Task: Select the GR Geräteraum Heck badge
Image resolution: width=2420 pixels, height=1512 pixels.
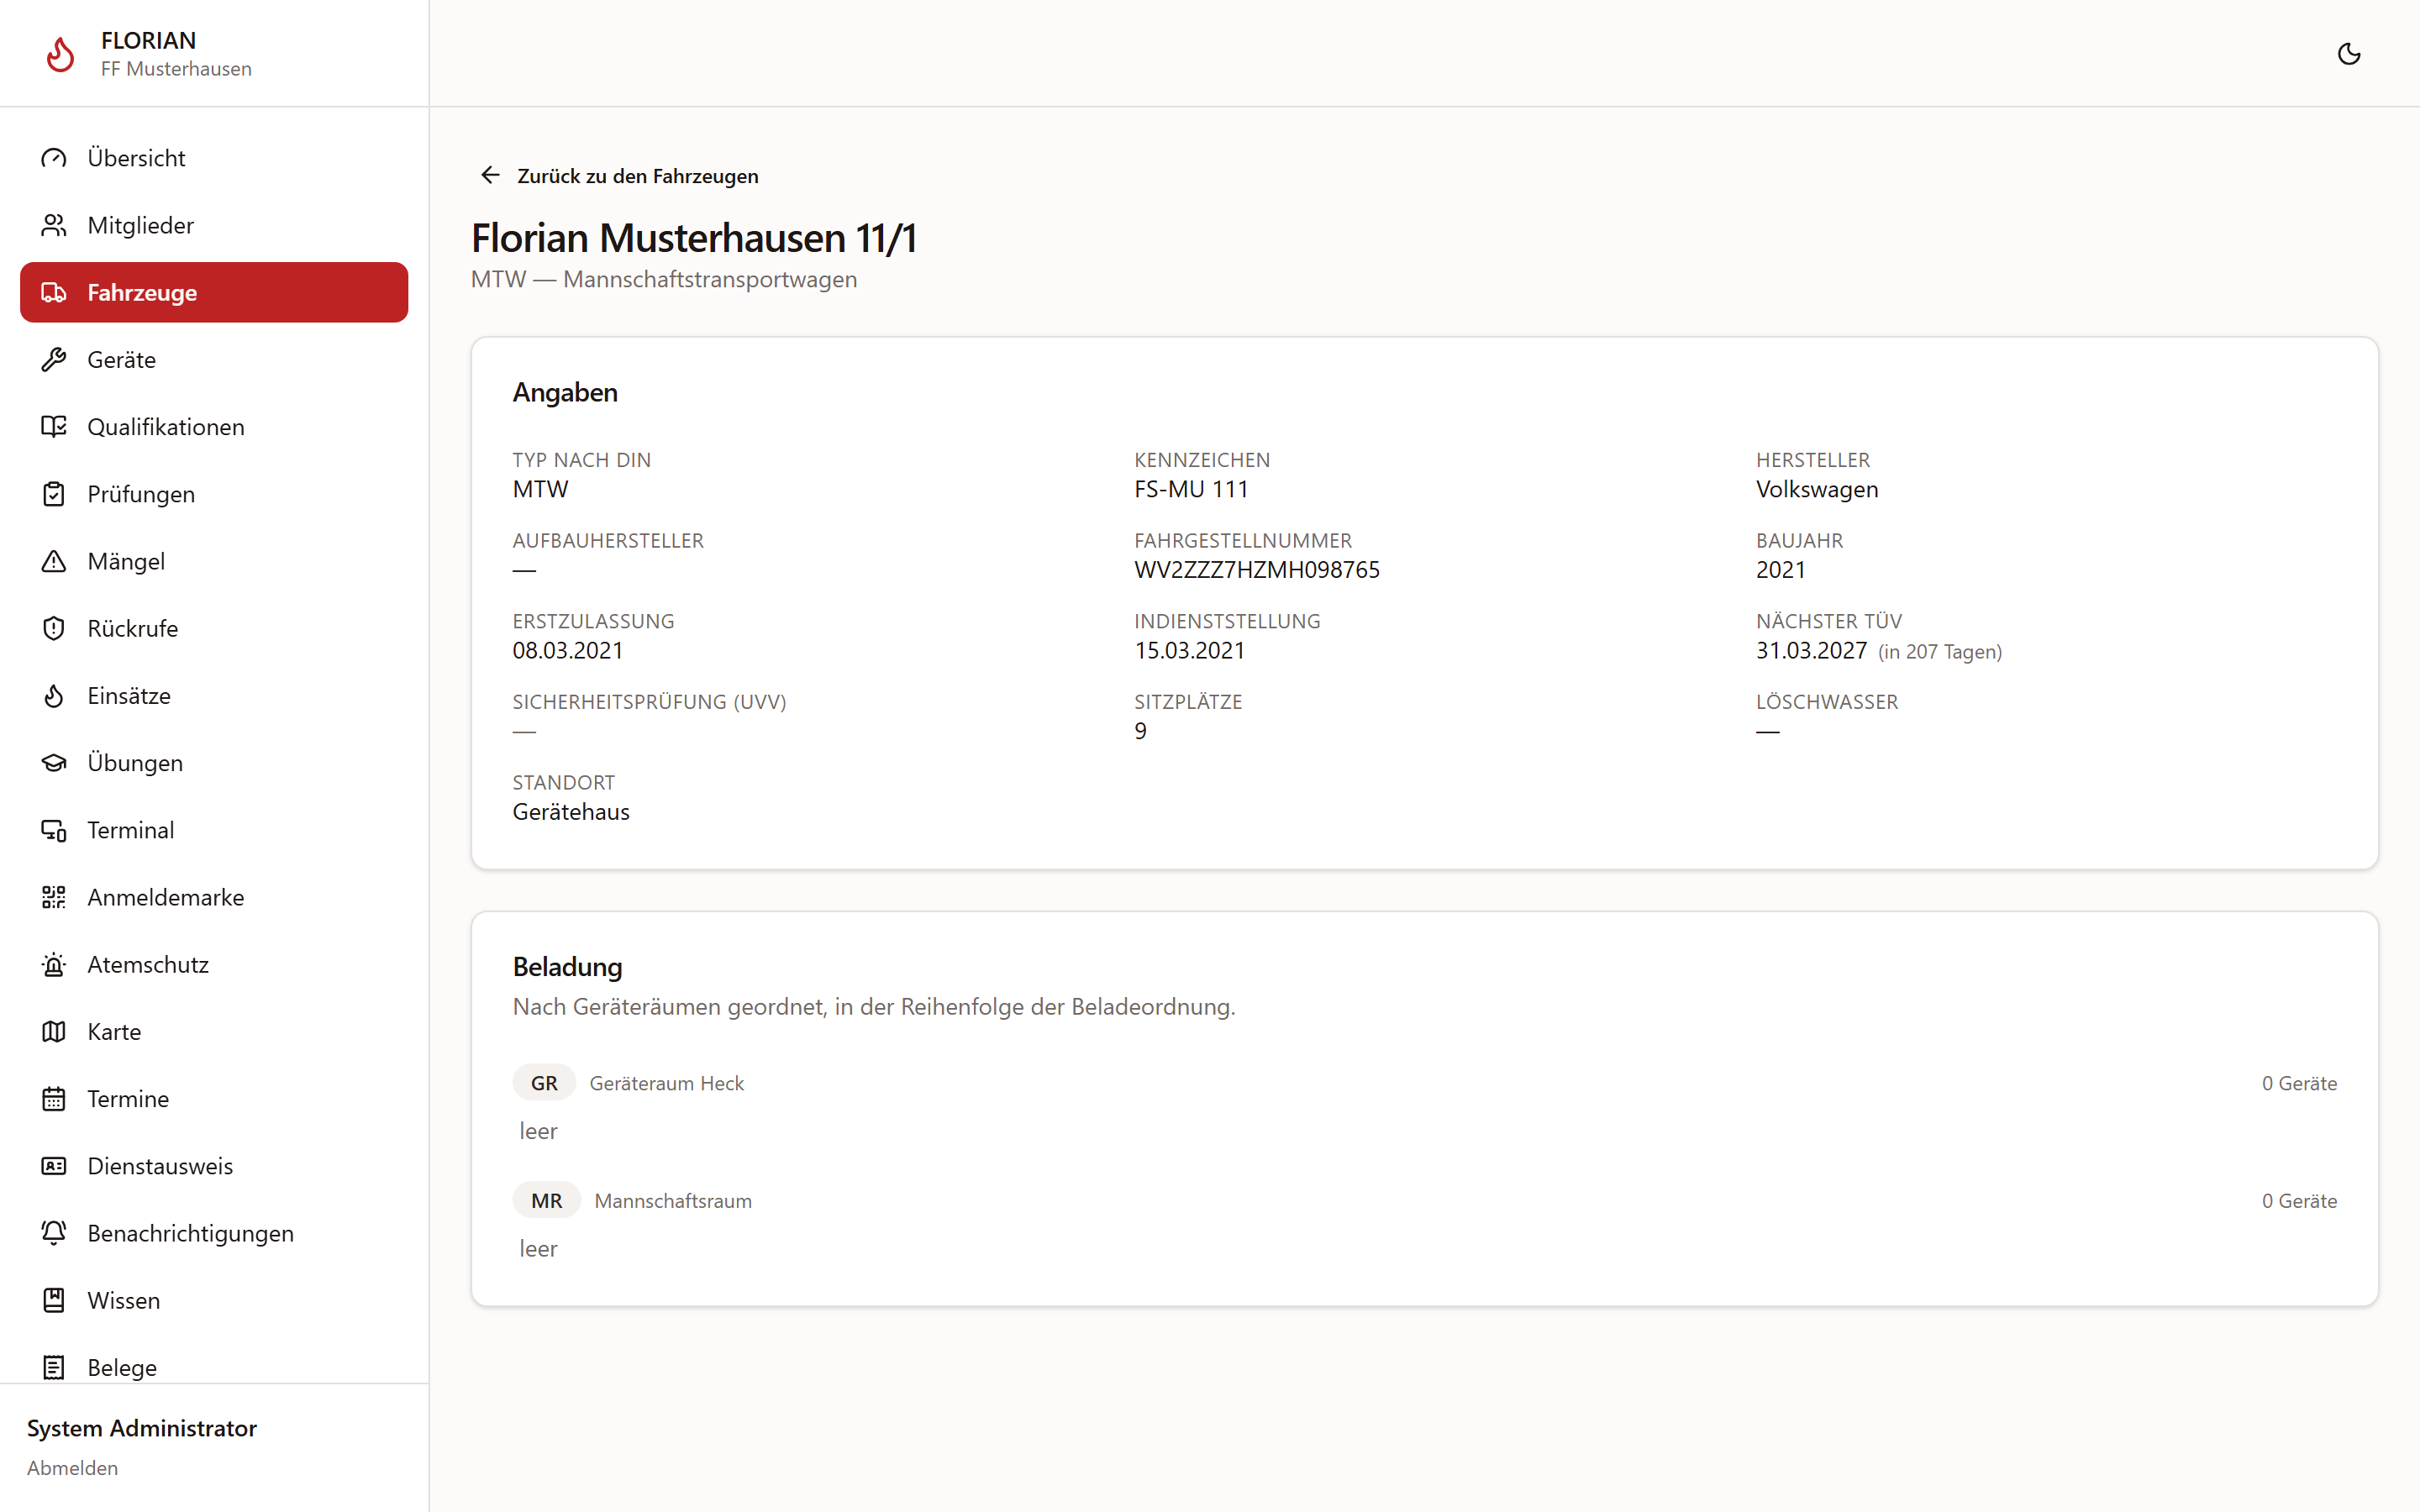Action: 544,1083
